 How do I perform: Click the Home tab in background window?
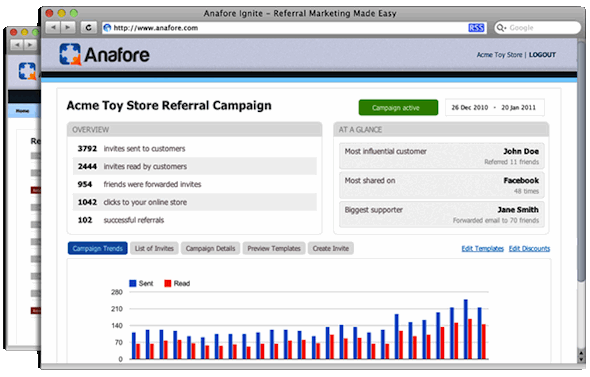(x=23, y=111)
